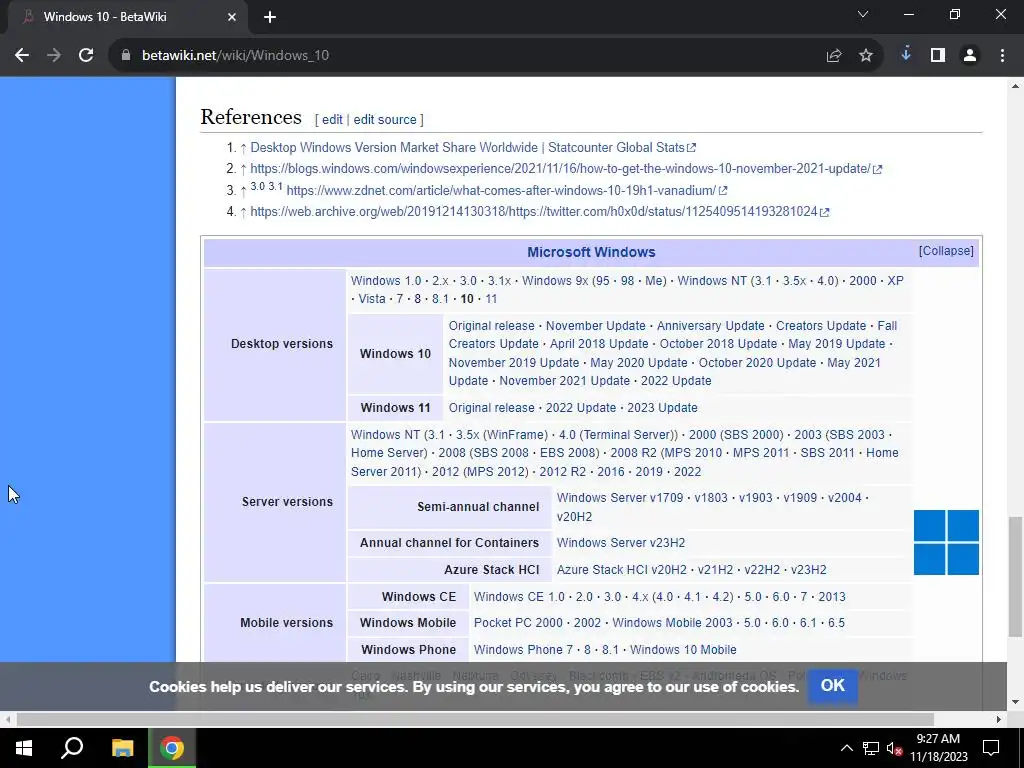The width and height of the screenshot is (1024, 768).
Task: Click the browser forward arrow
Action: pyautogui.click(x=54, y=56)
